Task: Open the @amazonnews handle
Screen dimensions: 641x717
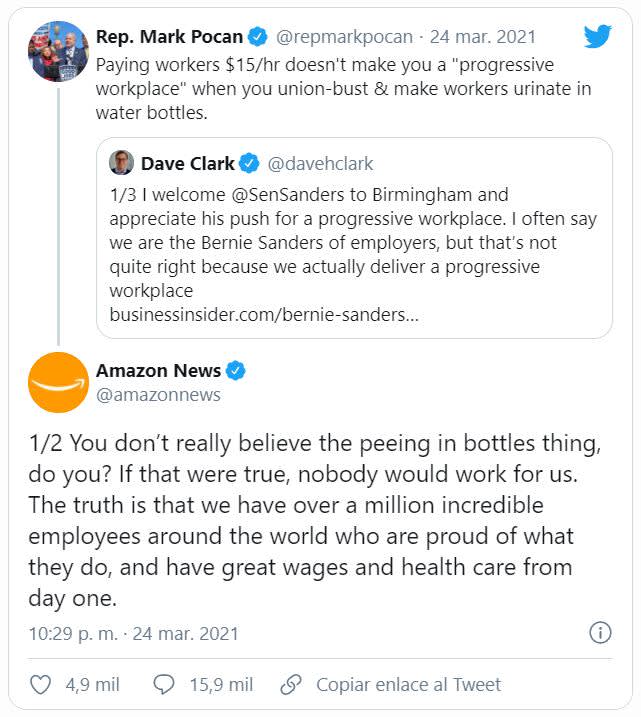Action: click(158, 395)
